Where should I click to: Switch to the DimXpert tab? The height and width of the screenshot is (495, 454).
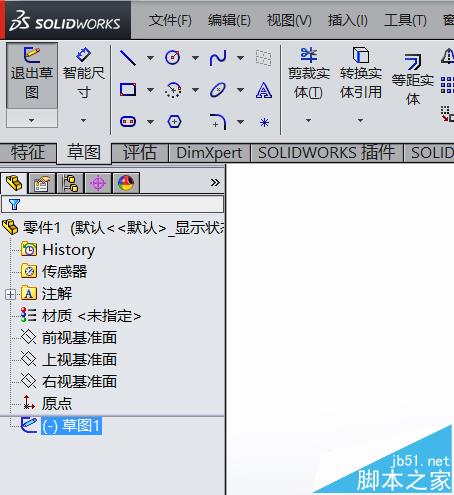point(209,153)
